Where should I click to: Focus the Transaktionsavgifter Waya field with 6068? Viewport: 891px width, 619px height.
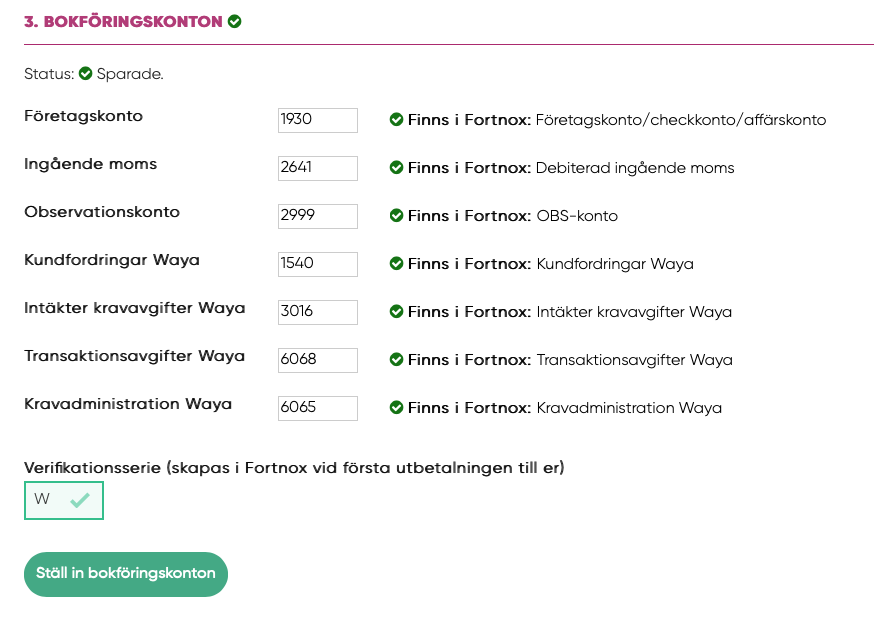(318, 360)
